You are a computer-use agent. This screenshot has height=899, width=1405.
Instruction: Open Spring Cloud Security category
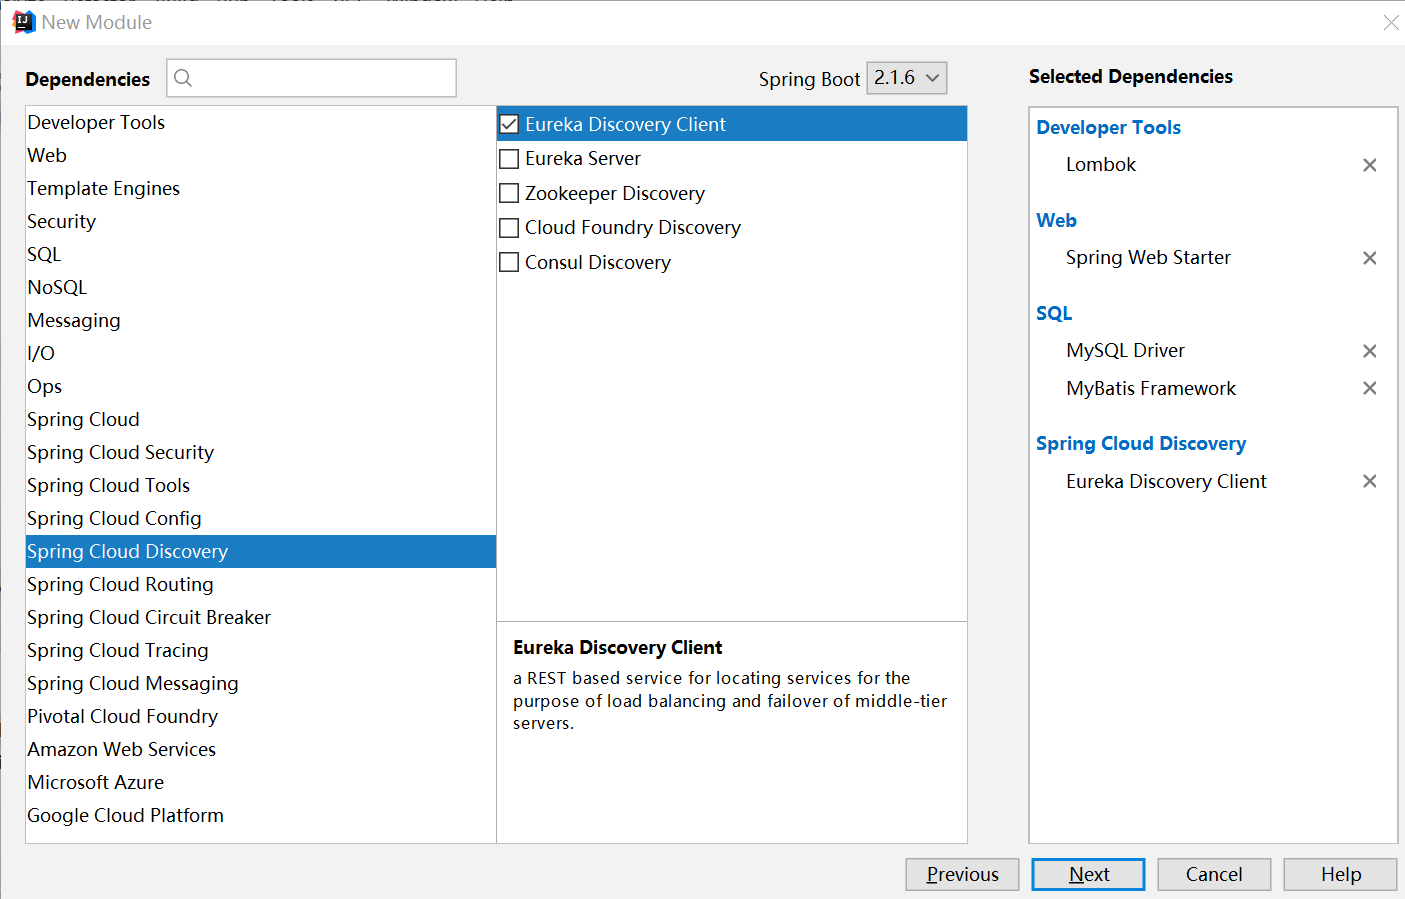pyautogui.click(x=261, y=452)
